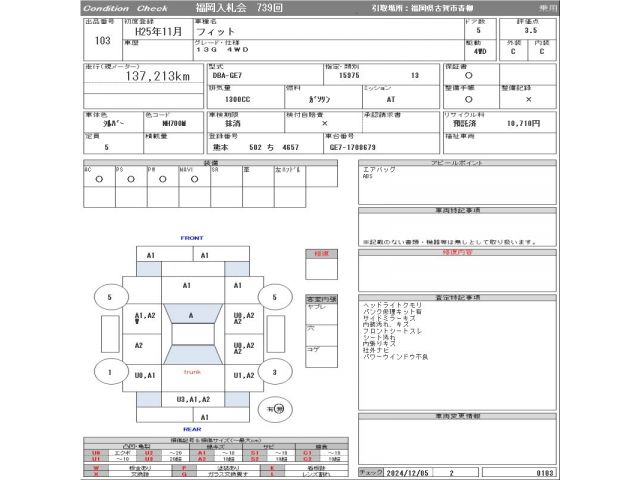
Task: Click the circle mark under 保証書
Action: (x=469, y=76)
